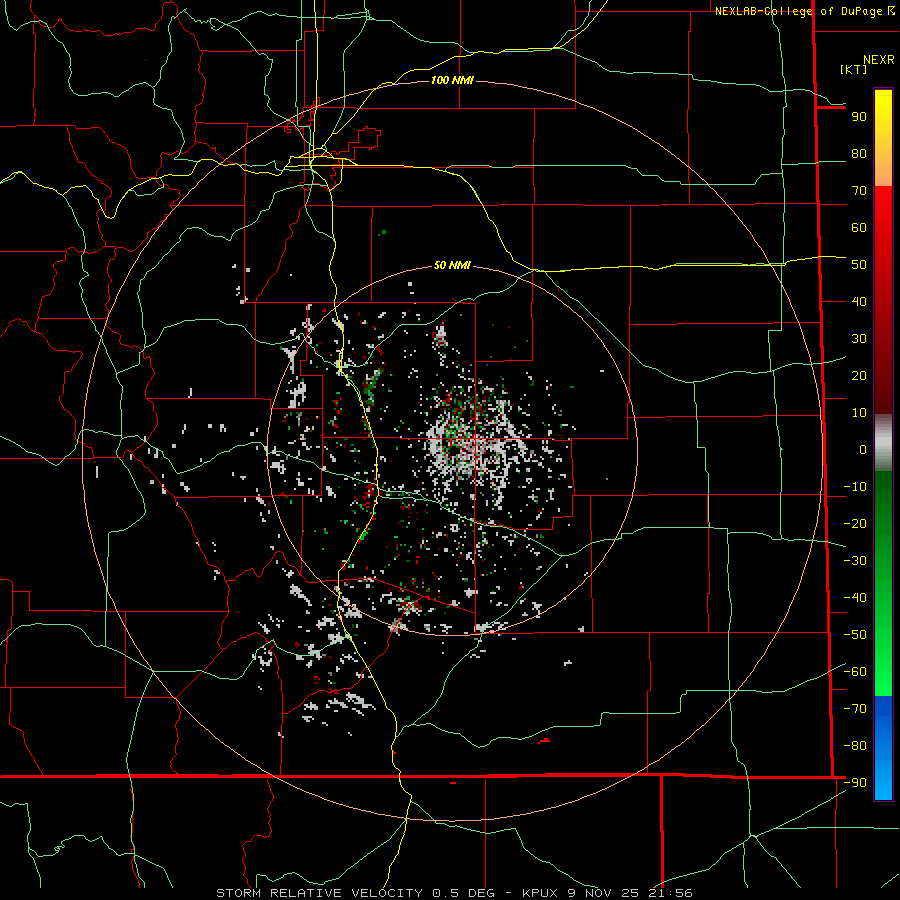
Task: Click the -30 value on velocity scale
Action: point(855,561)
